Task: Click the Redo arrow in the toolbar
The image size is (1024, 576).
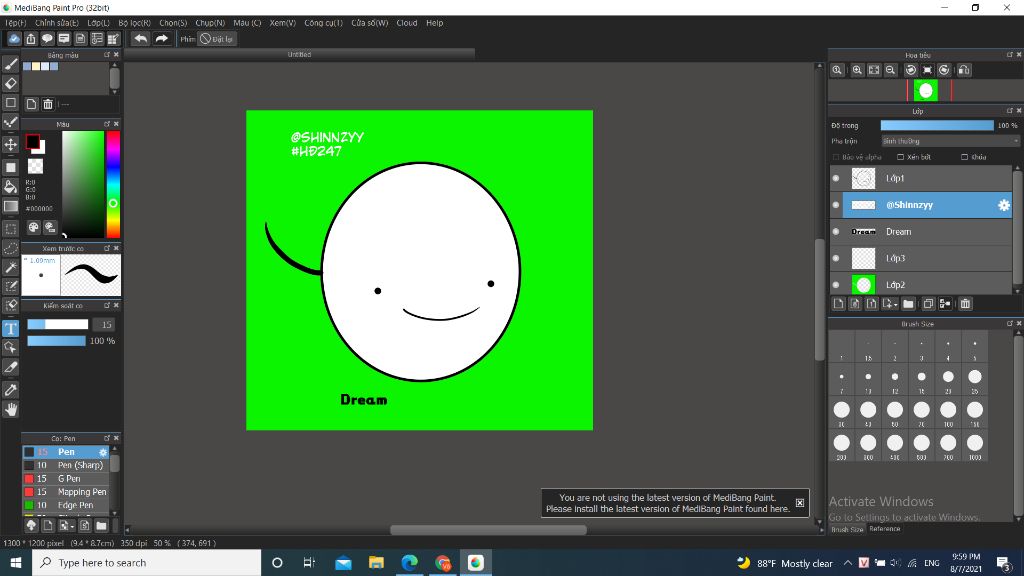Action: click(x=161, y=39)
